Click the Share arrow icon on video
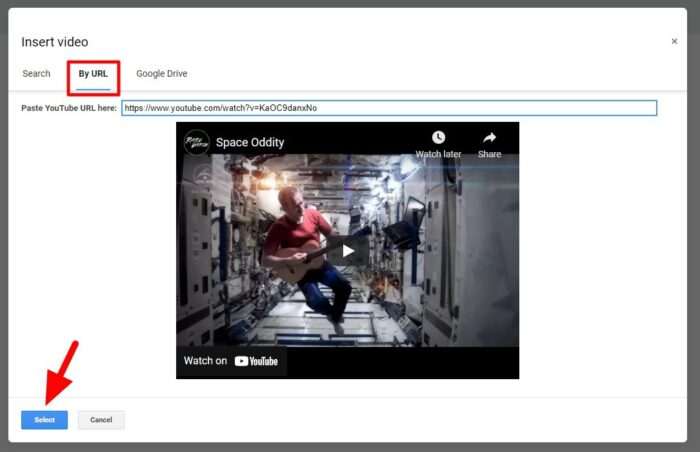 tap(489, 137)
